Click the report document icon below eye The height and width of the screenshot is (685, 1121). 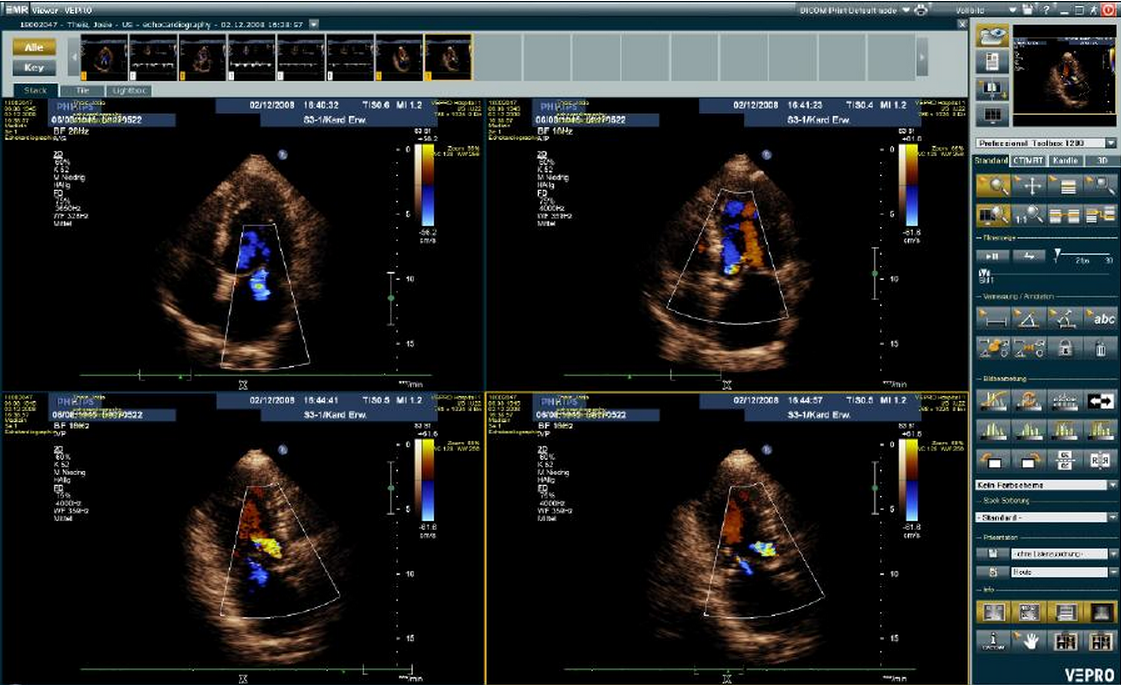click(x=993, y=62)
